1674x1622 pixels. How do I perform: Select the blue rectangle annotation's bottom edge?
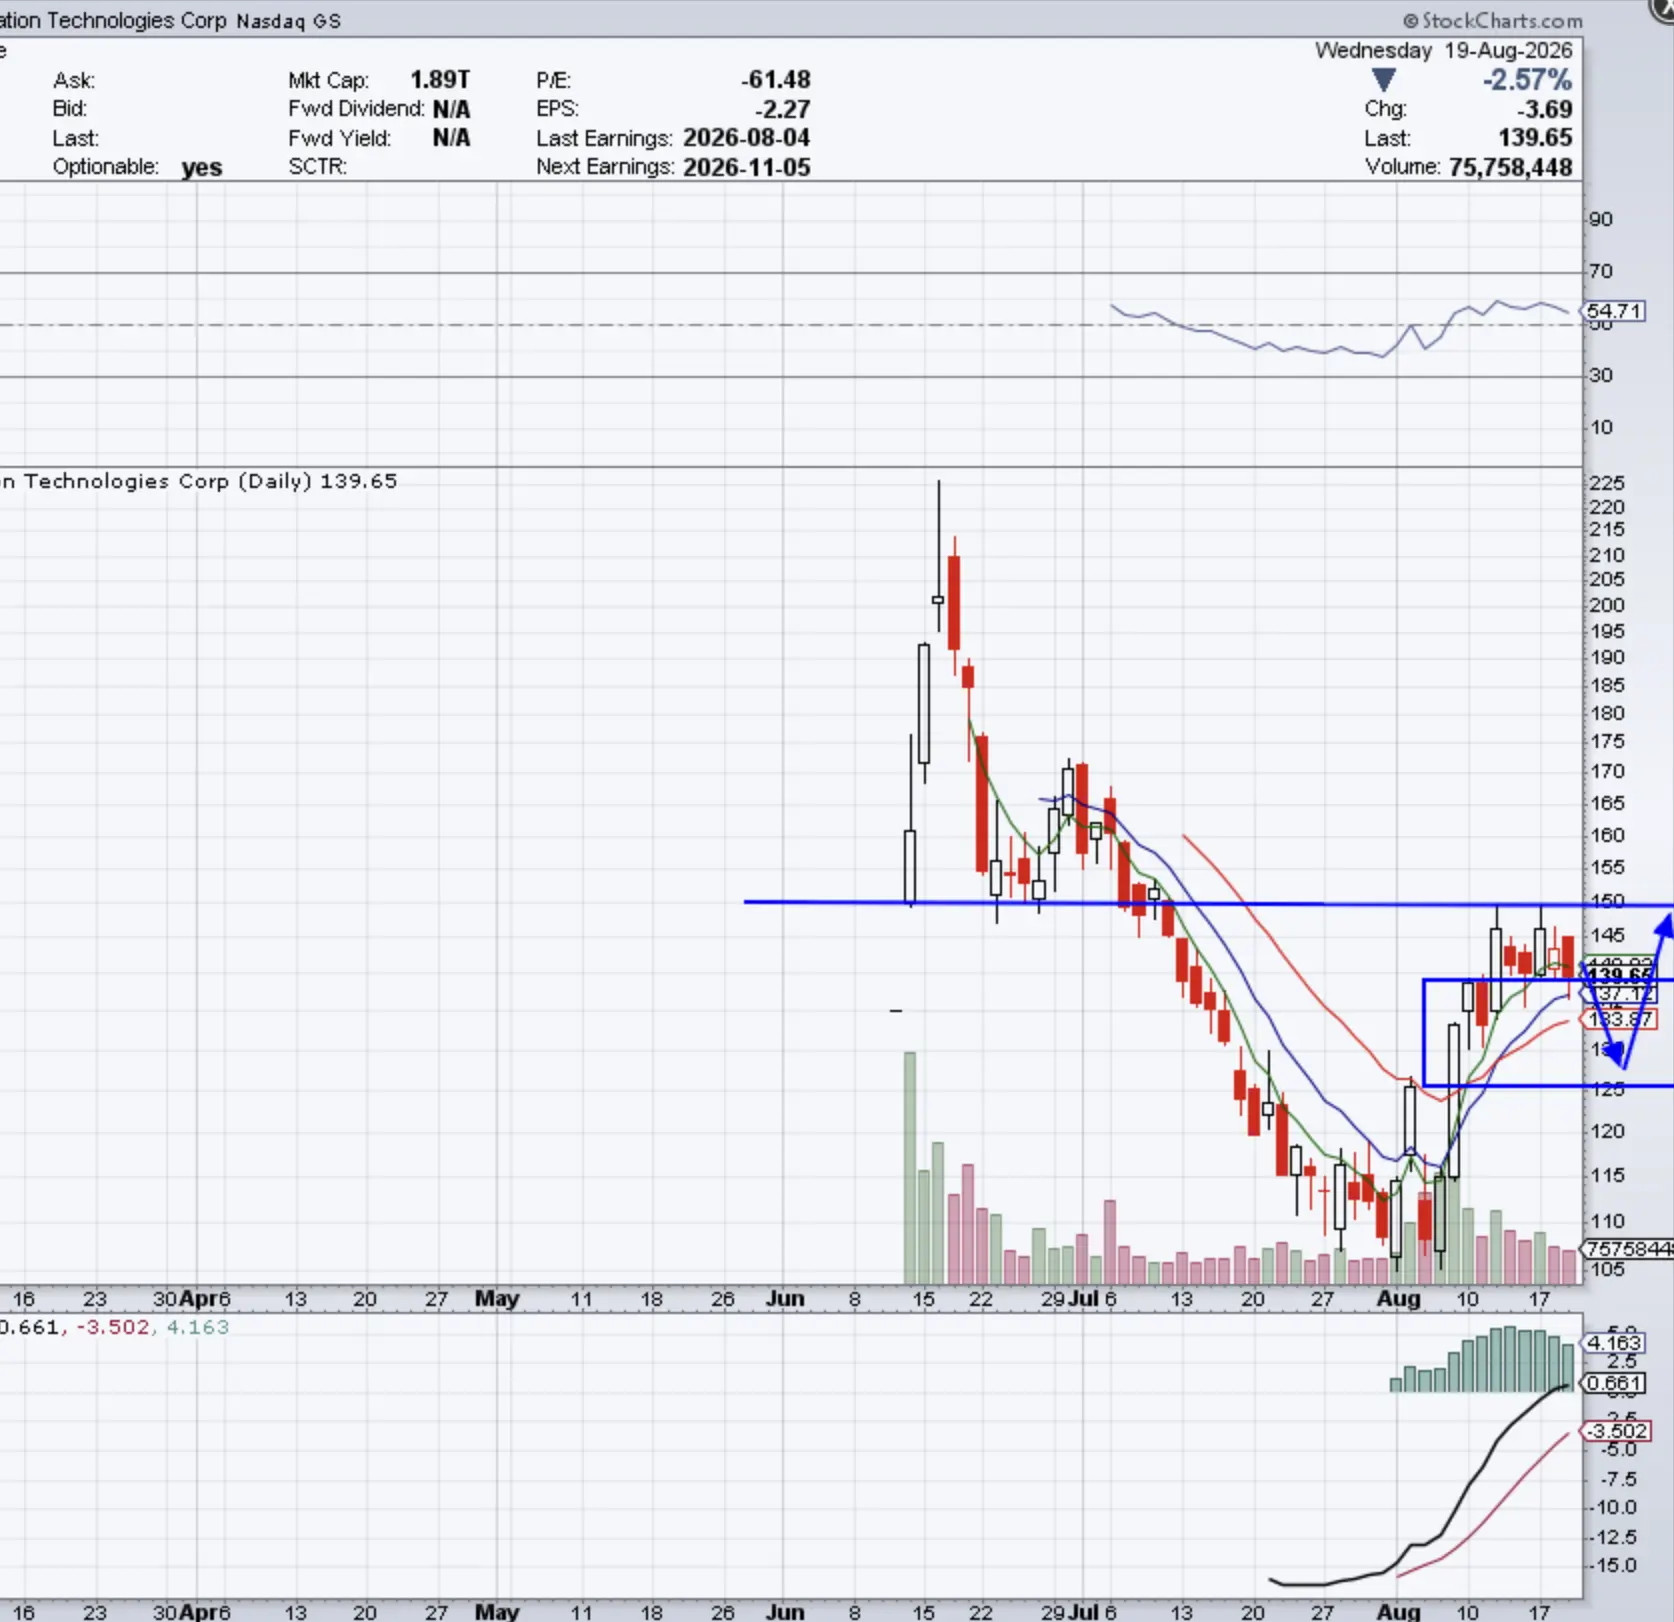click(x=1548, y=1086)
